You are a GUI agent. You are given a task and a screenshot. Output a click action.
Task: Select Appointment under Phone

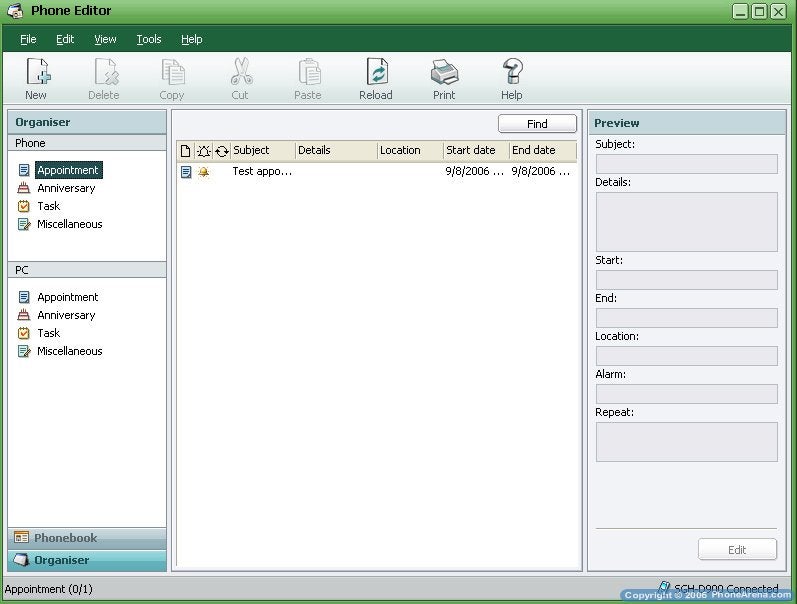pos(68,170)
